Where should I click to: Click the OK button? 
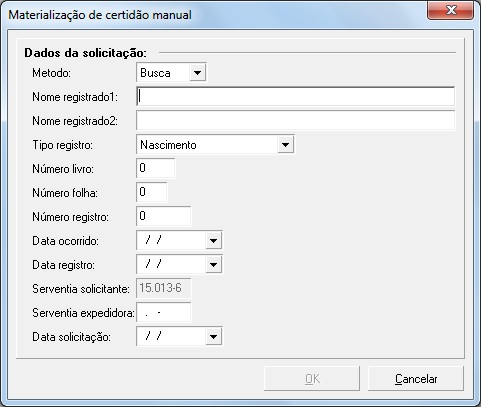312,379
